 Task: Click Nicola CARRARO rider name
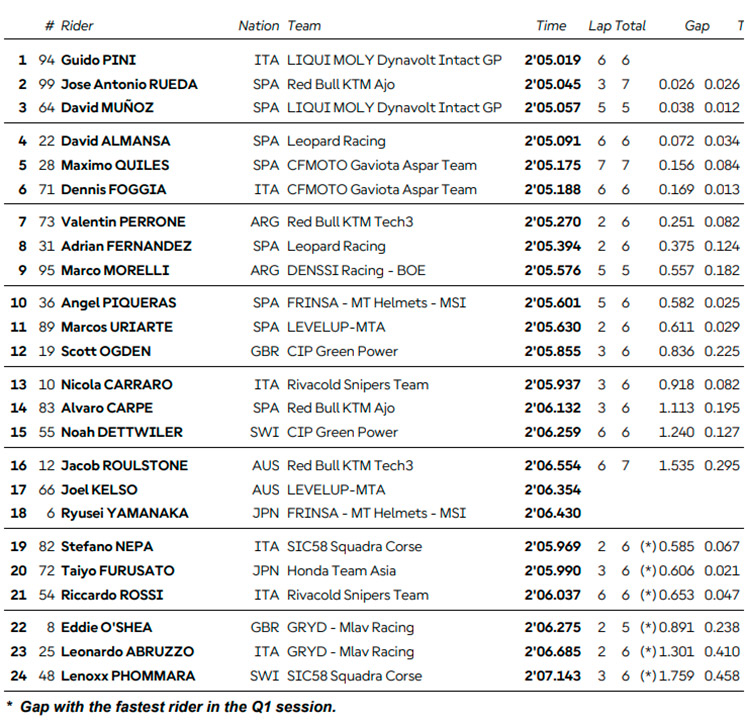coord(117,384)
